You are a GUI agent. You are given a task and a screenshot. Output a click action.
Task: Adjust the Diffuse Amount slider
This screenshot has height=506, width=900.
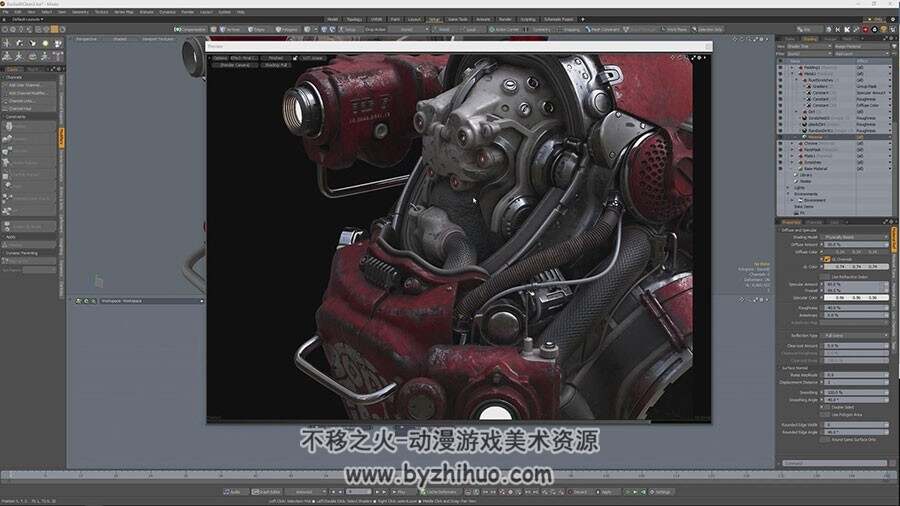coord(856,244)
